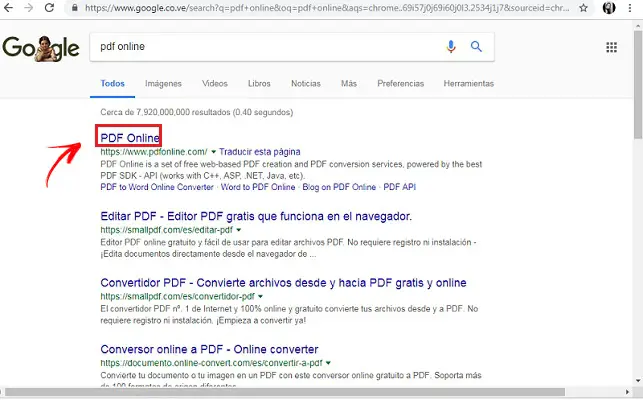Click the 'Cerca de 7,920,000,000 resultados' text
643x400 pixels.
(196, 112)
